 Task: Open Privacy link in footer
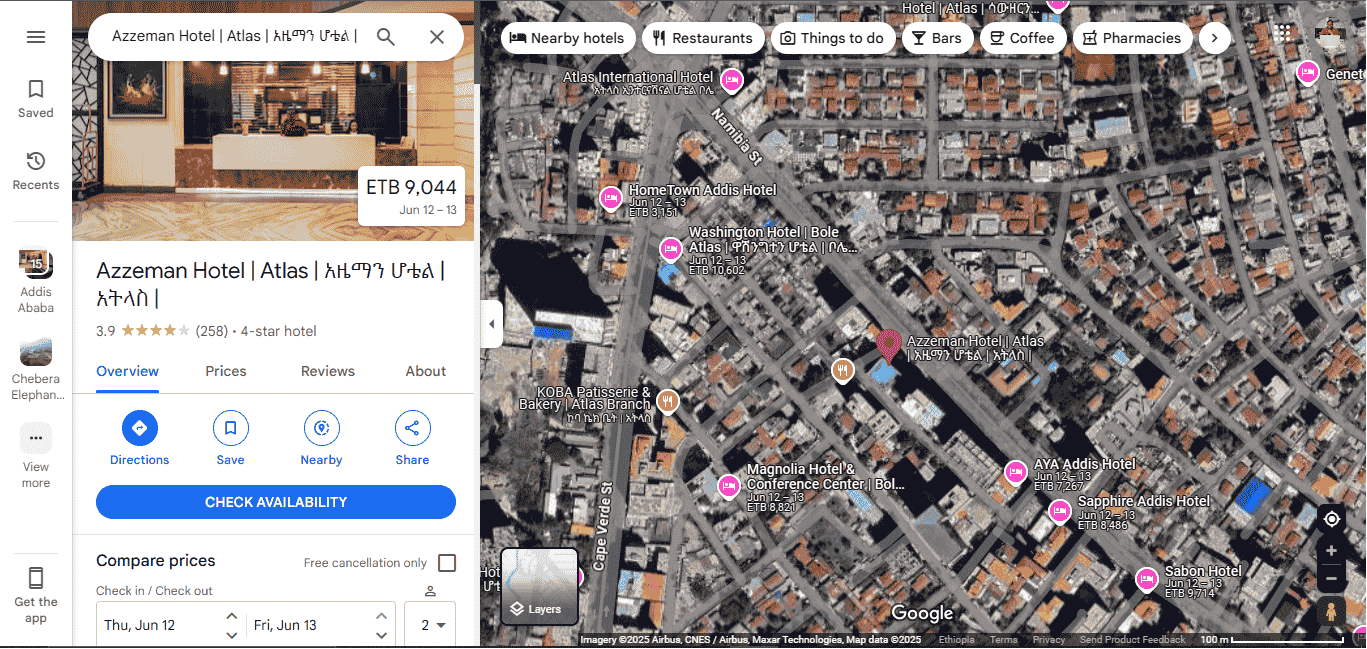coord(1049,640)
